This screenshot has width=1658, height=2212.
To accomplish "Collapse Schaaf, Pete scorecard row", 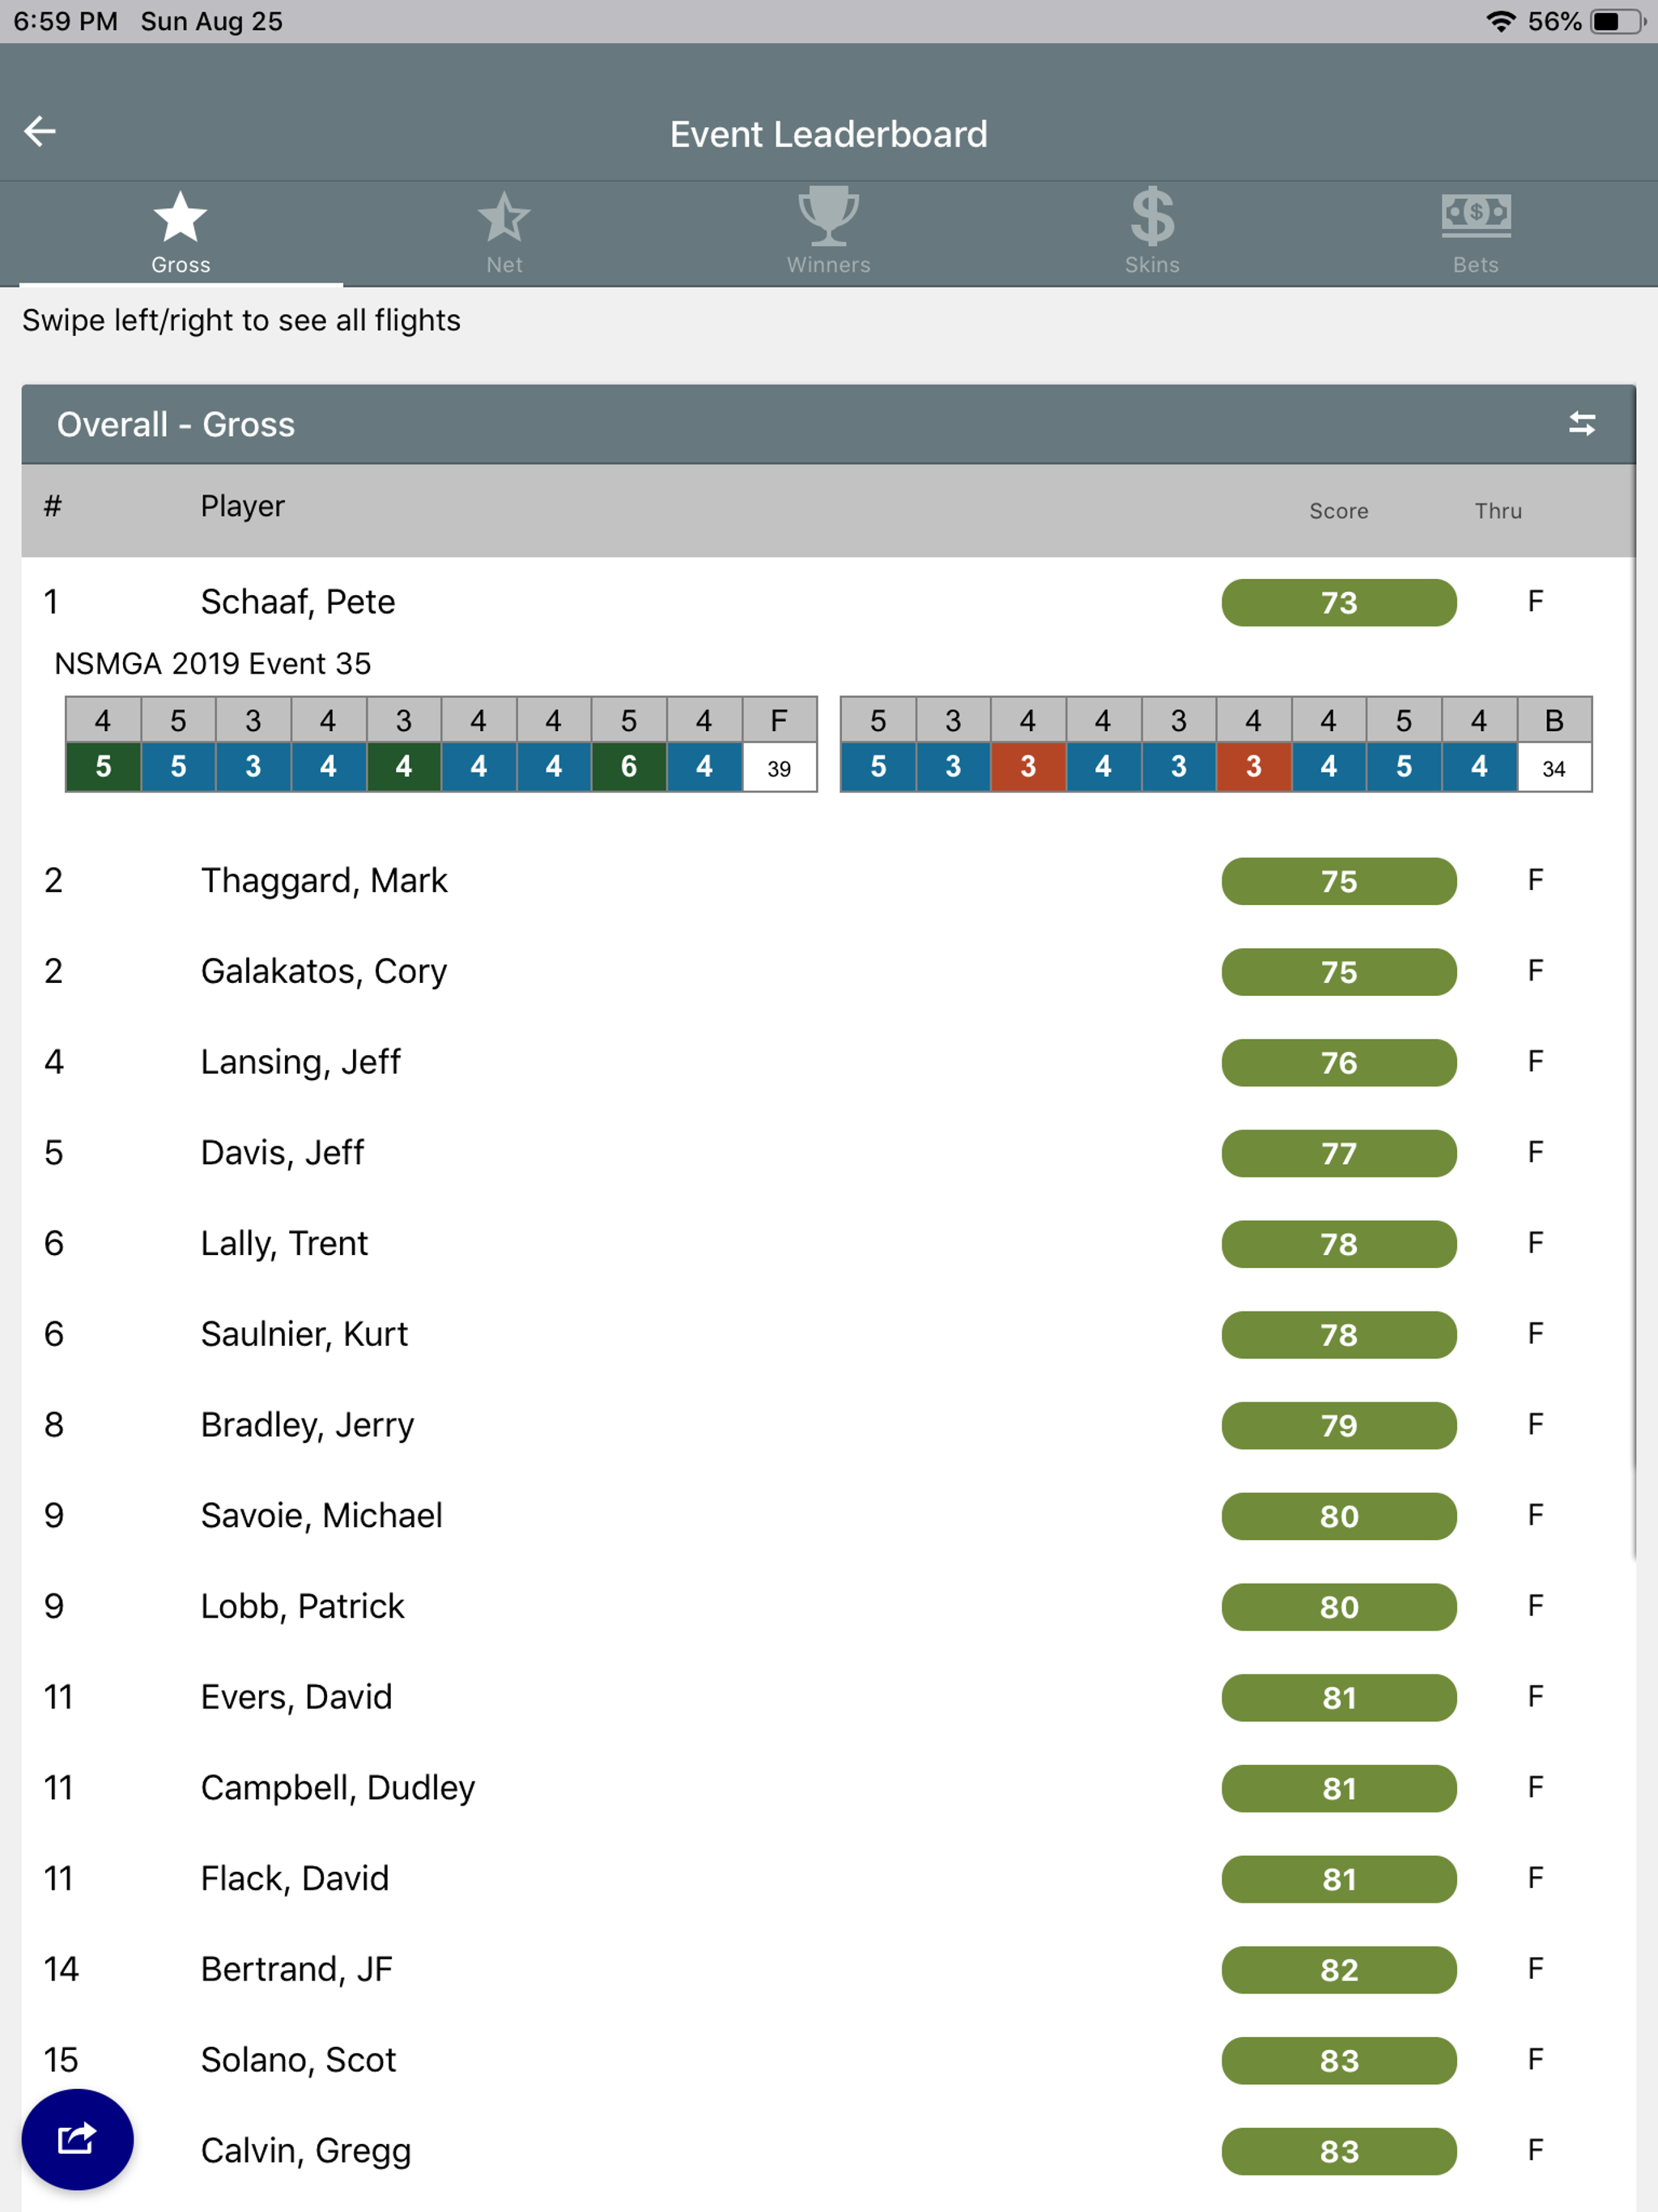I will [297, 602].
